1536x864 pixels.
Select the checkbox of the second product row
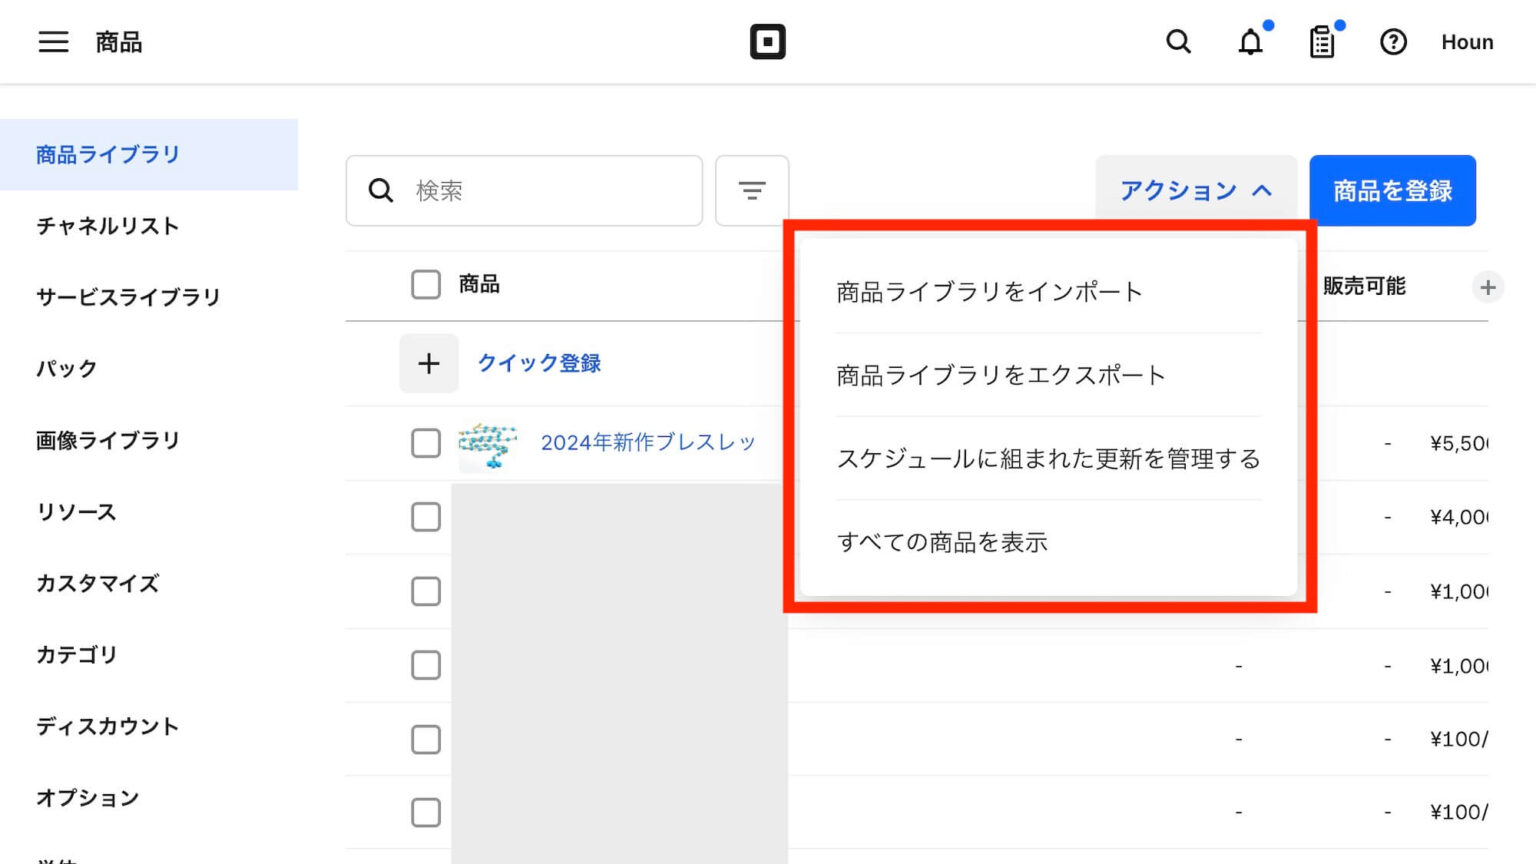click(x=425, y=517)
